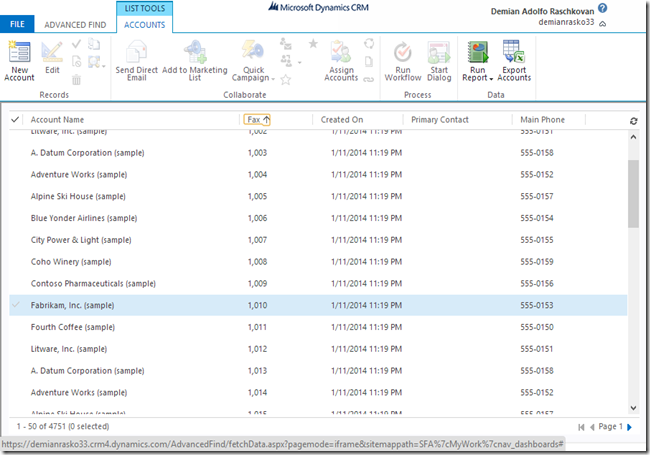Uncheck the Fabrikam, Inc. (sample) row checkmark
The image size is (650, 455).
tap(15, 305)
